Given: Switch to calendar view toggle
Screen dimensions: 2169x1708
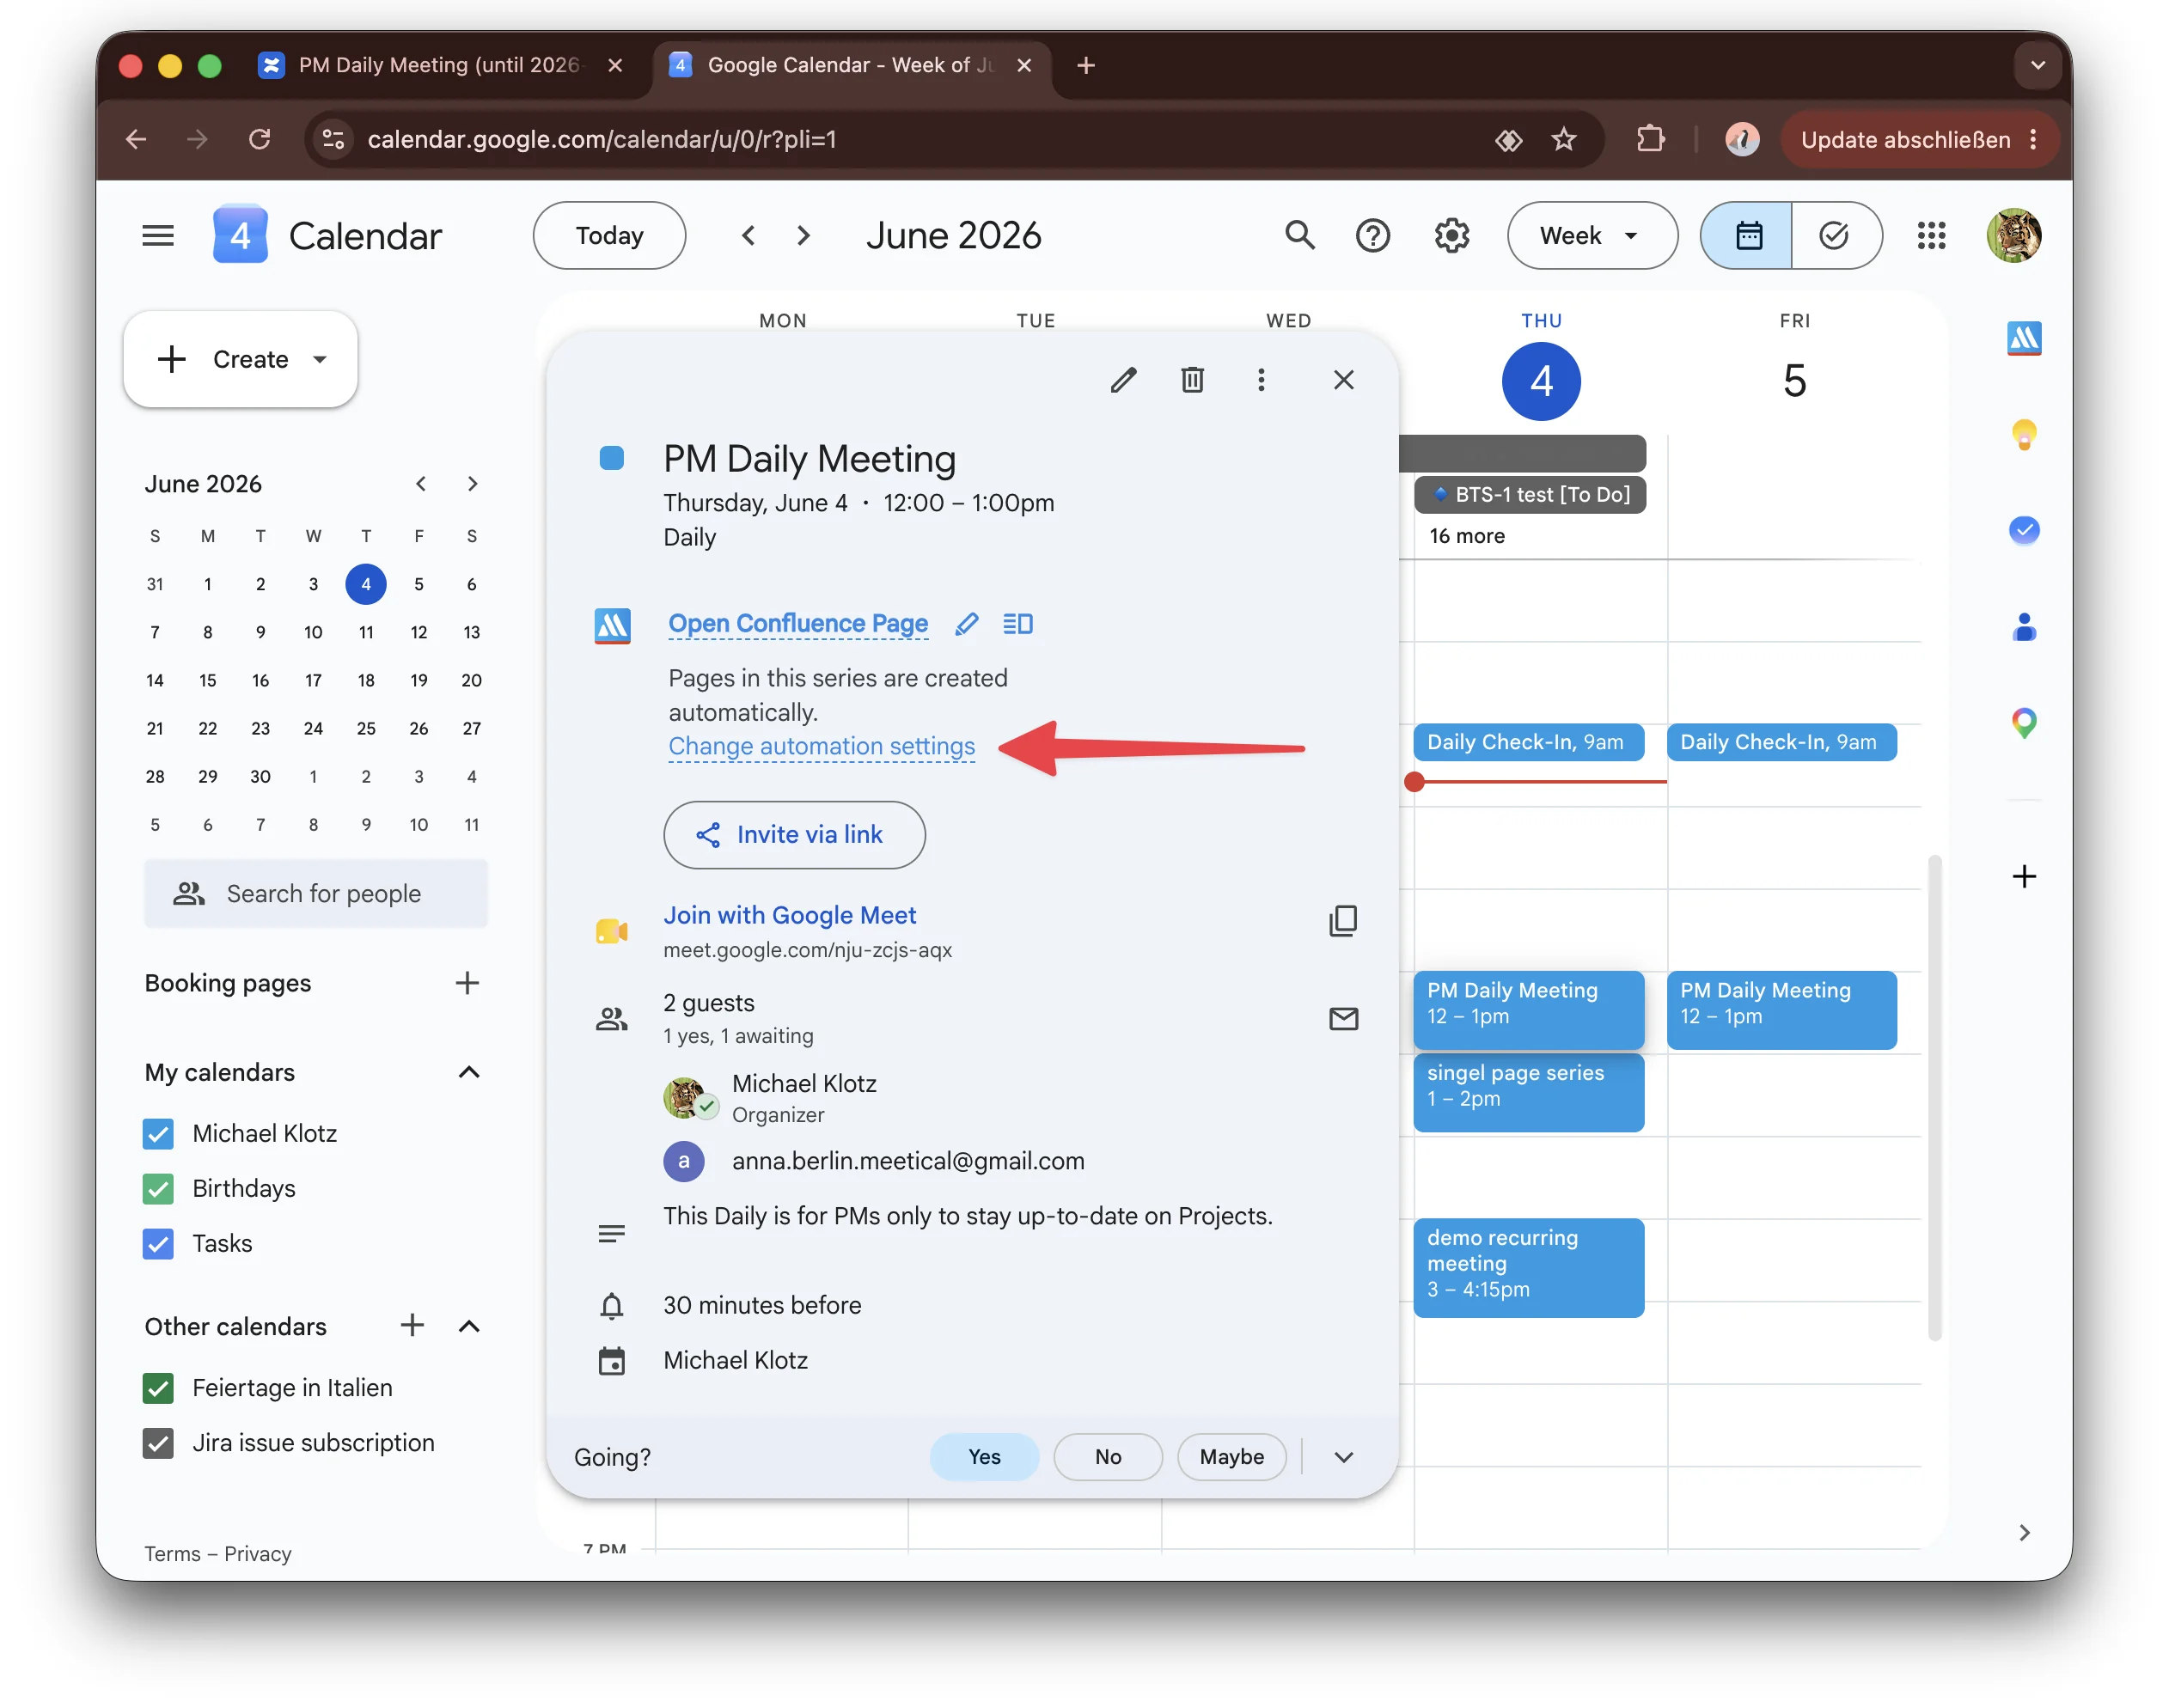Looking at the screenshot, I should (x=1746, y=236).
